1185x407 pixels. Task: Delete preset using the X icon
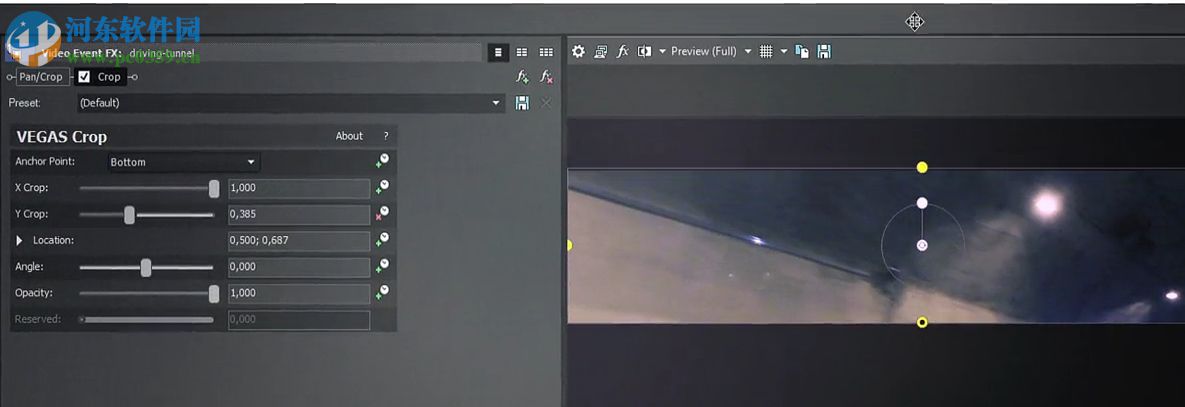point(546,103)
